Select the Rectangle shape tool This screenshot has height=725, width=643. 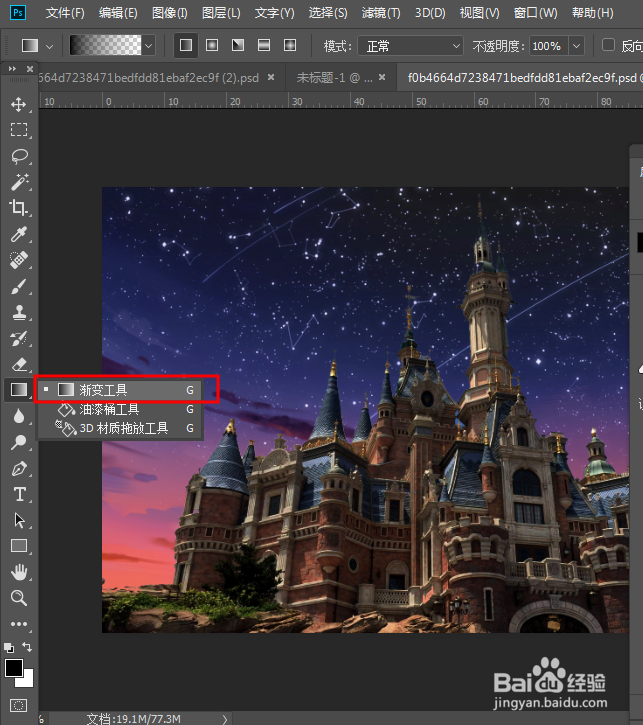(18, 546)
